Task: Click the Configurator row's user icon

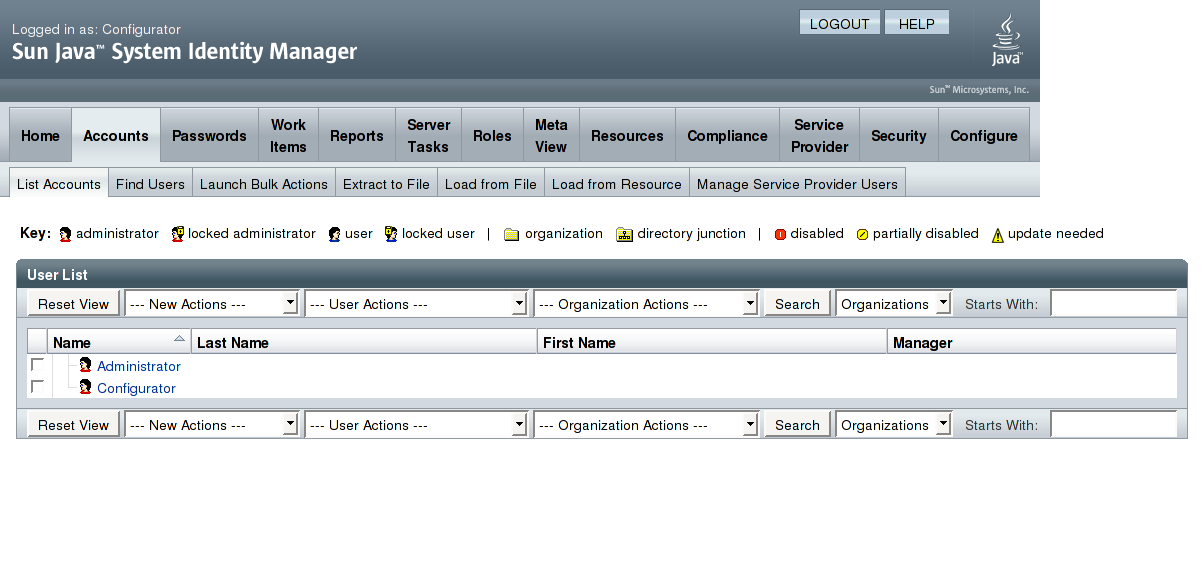Action: pyautogui.click(x=85, y=388)
